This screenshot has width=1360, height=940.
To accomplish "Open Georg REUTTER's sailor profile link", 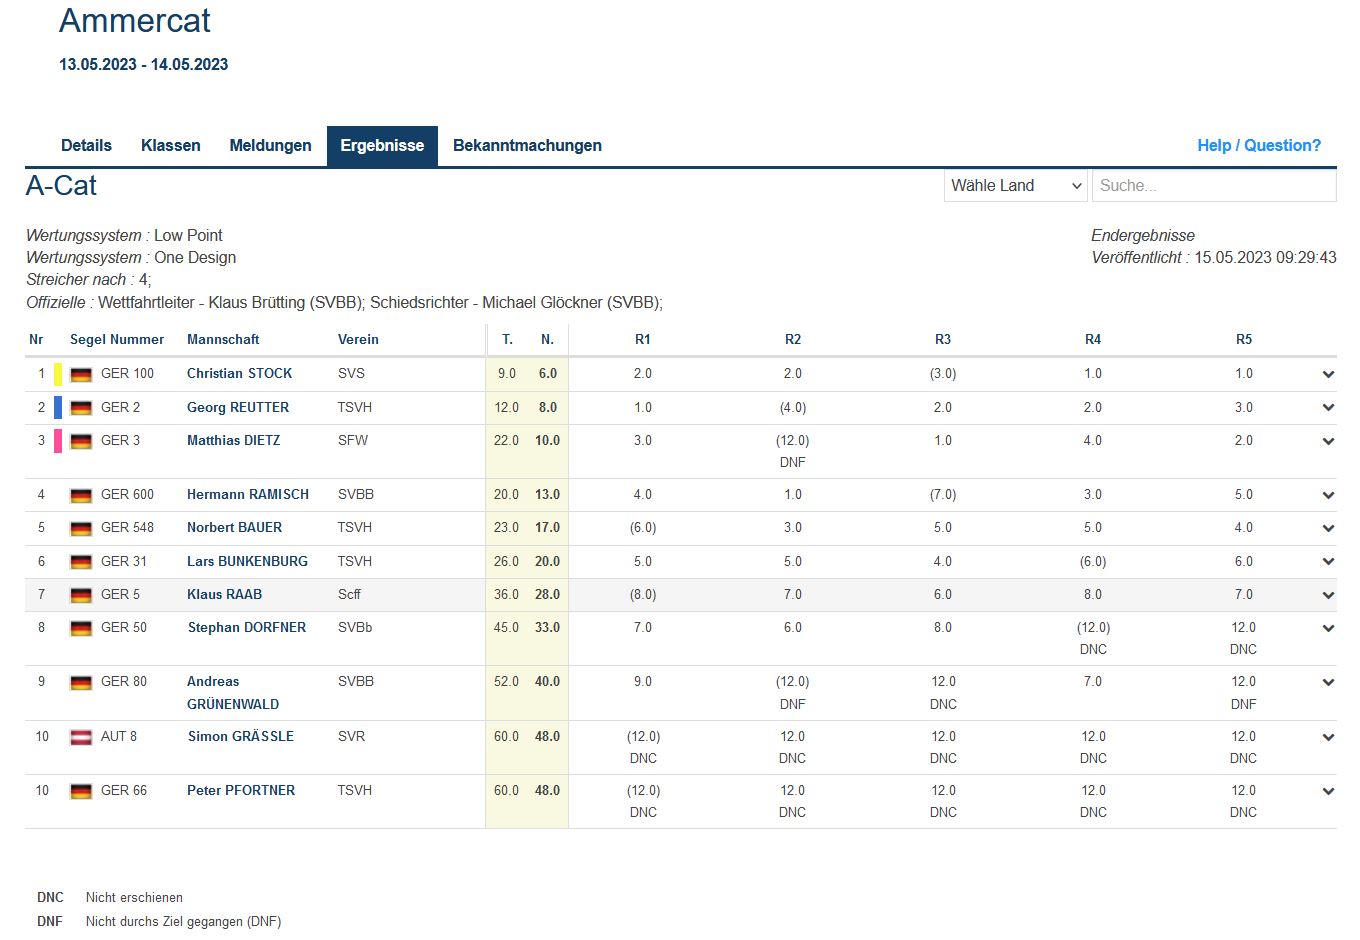I will click(238, 407).
